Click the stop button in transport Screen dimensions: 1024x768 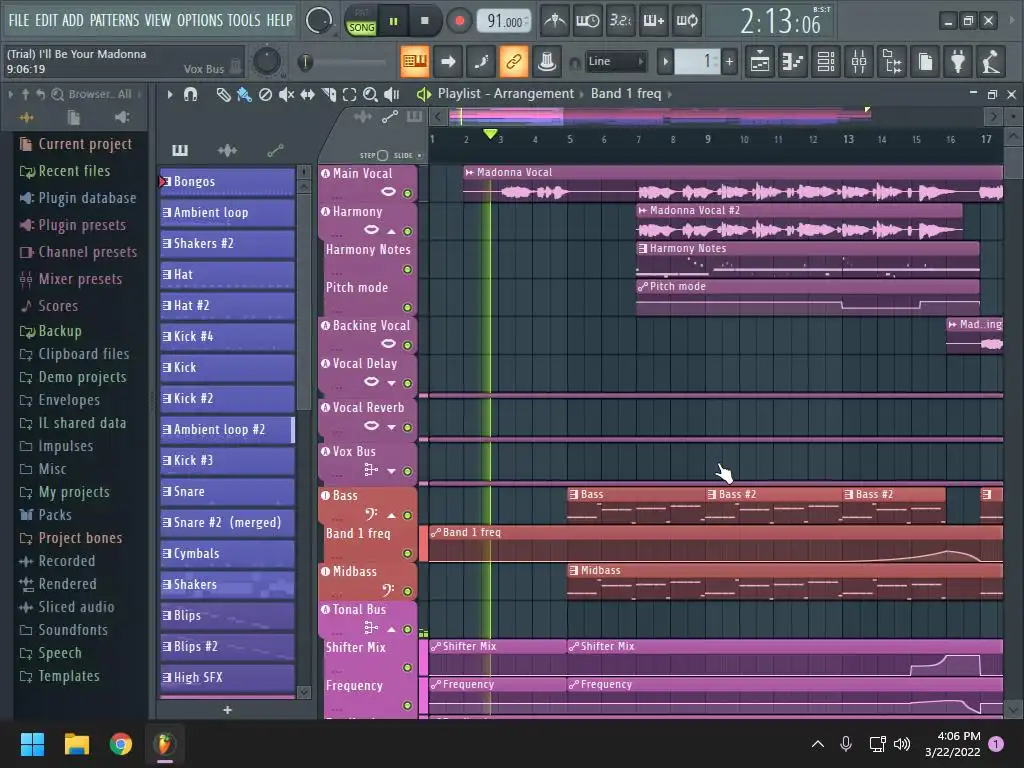(424, 22)
